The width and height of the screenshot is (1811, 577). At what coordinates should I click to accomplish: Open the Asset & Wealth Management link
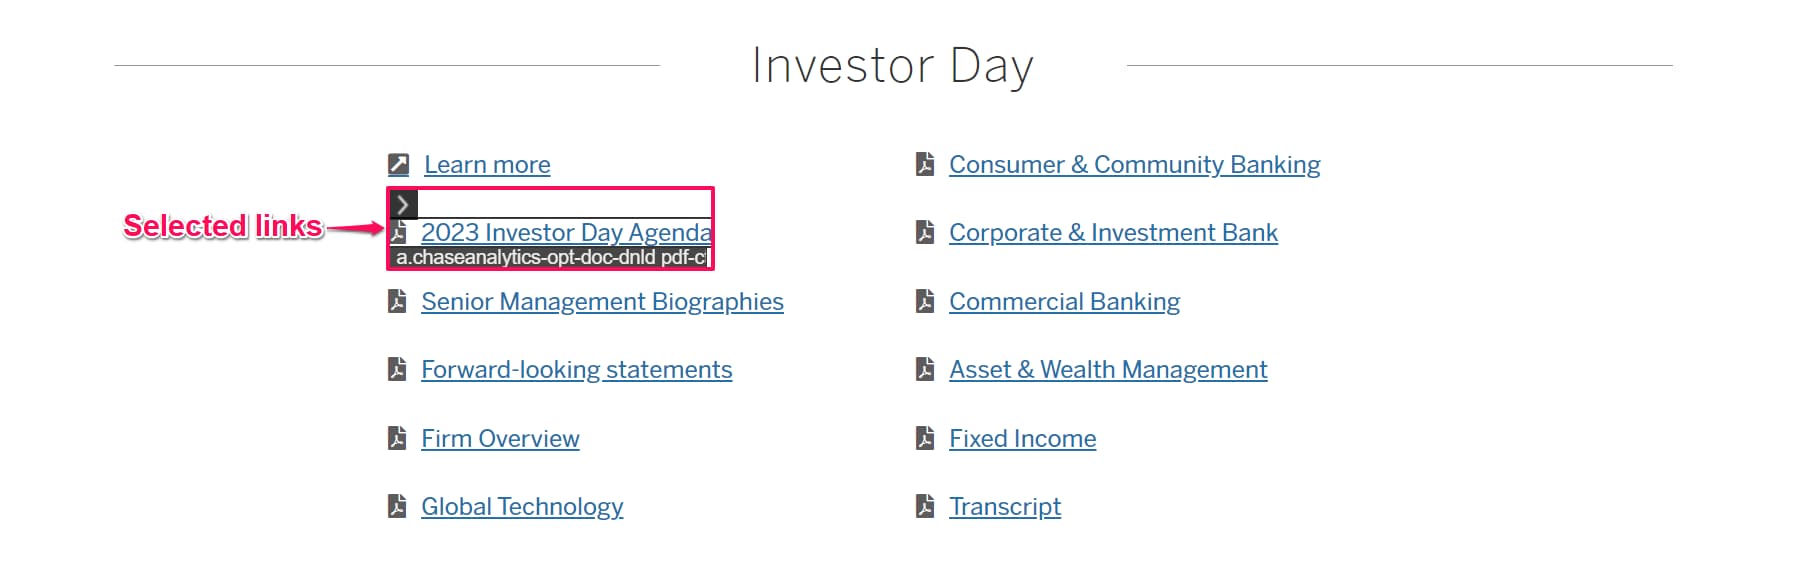coord(1107,370)
